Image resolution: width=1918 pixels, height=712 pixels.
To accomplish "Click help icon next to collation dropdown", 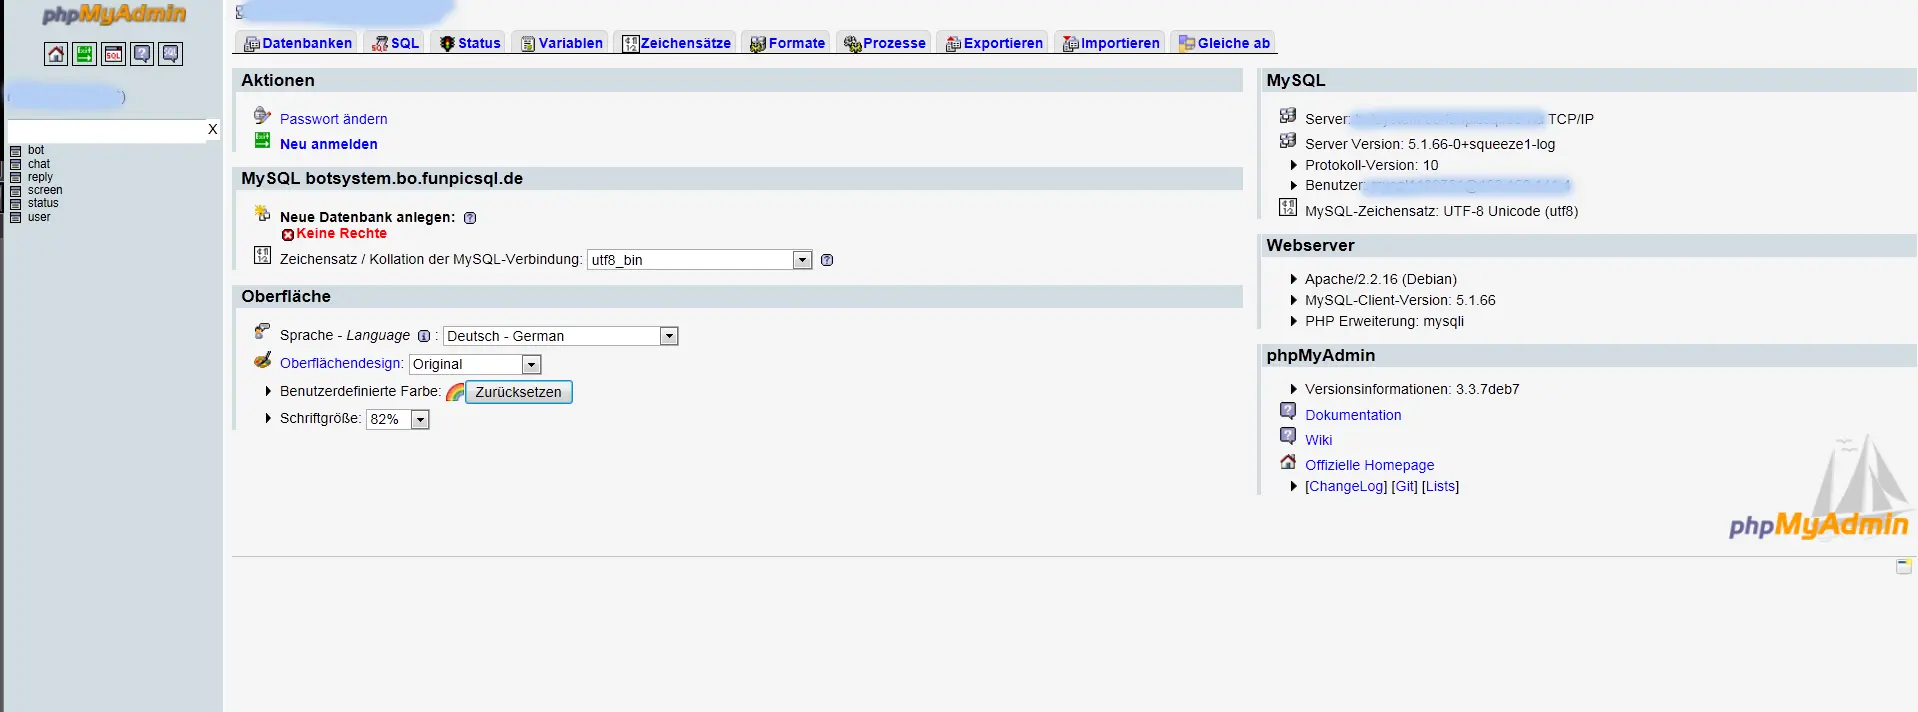I will [827, 260].
